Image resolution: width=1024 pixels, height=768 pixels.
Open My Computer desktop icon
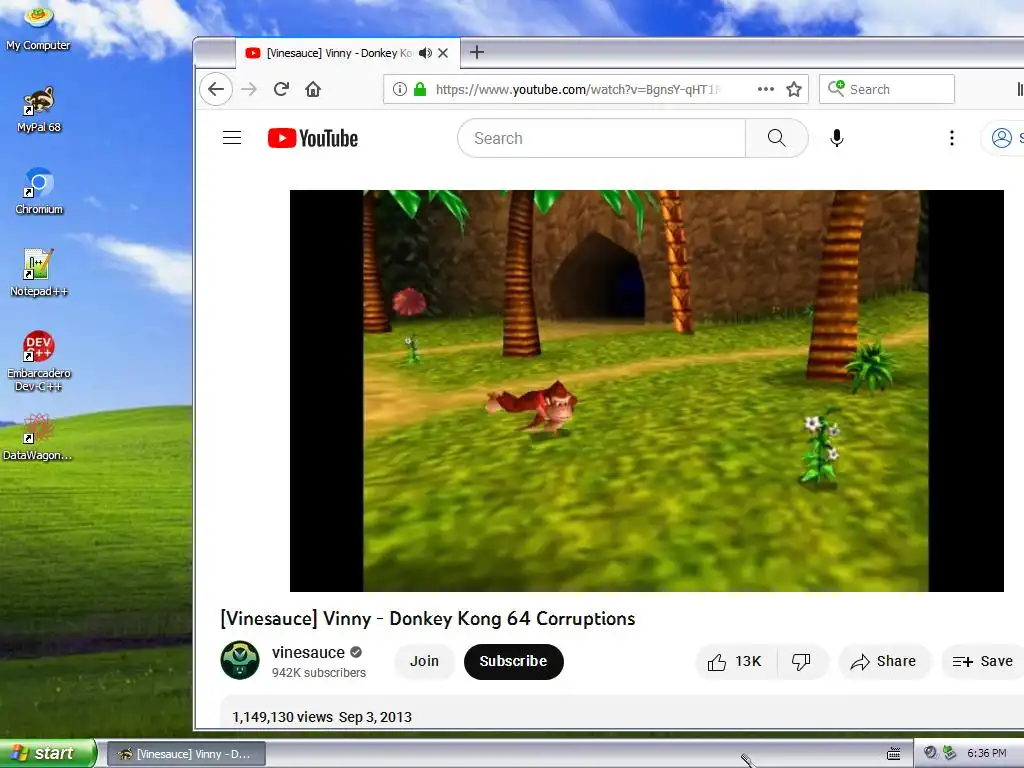38,27
